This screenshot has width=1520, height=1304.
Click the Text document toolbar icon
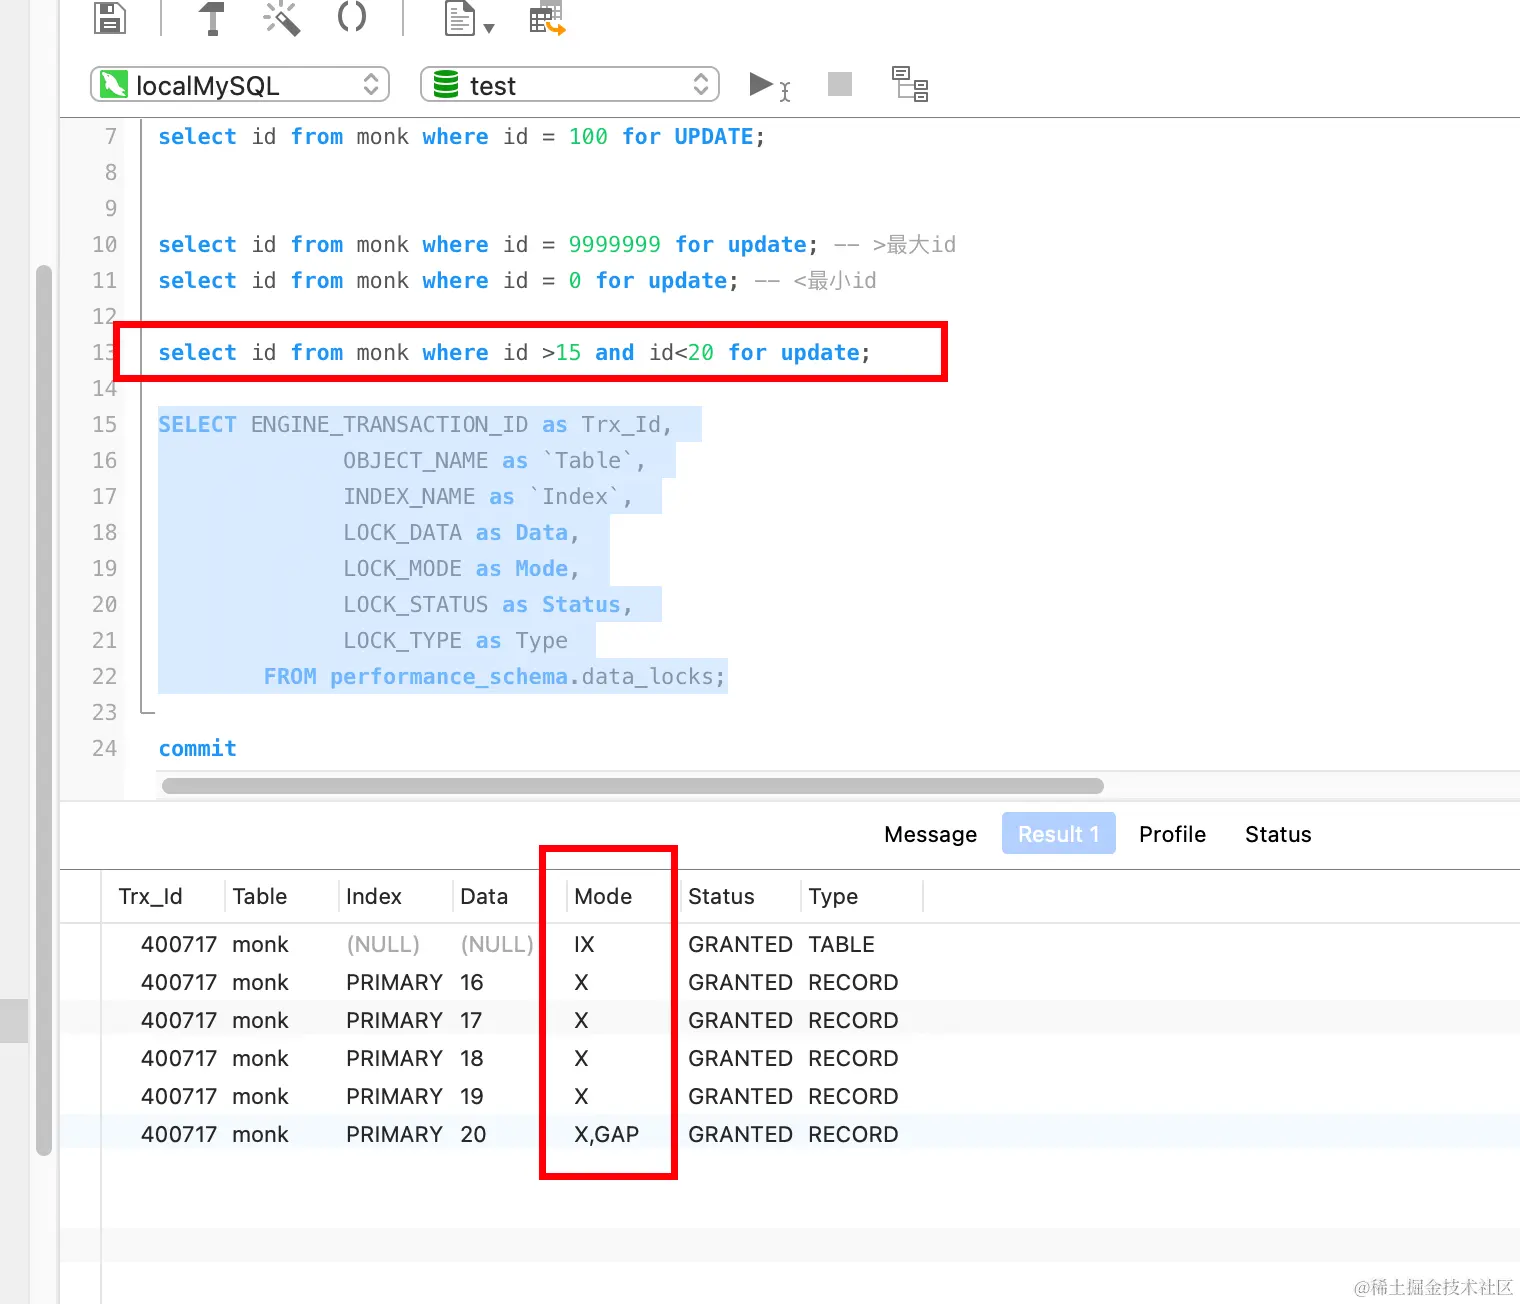click(x=459, y=18)
